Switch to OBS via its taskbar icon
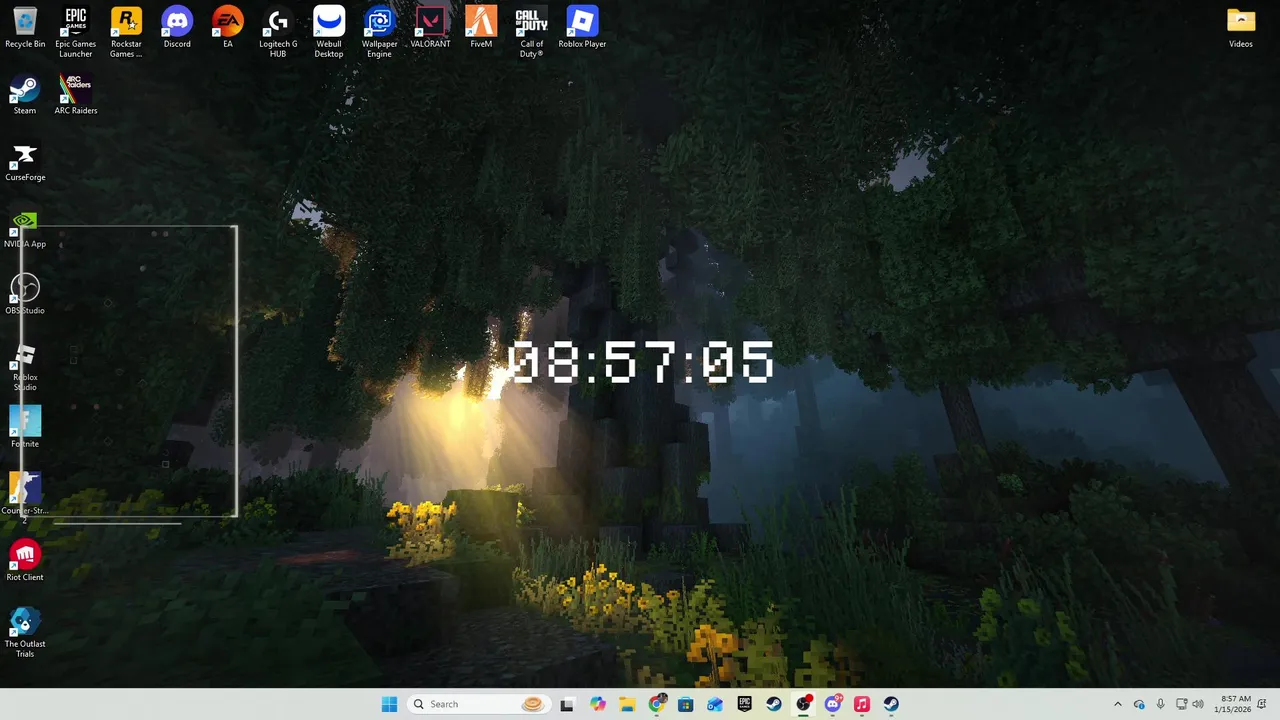This screenshot has width=1280, height=720. (x=803, y=704)
